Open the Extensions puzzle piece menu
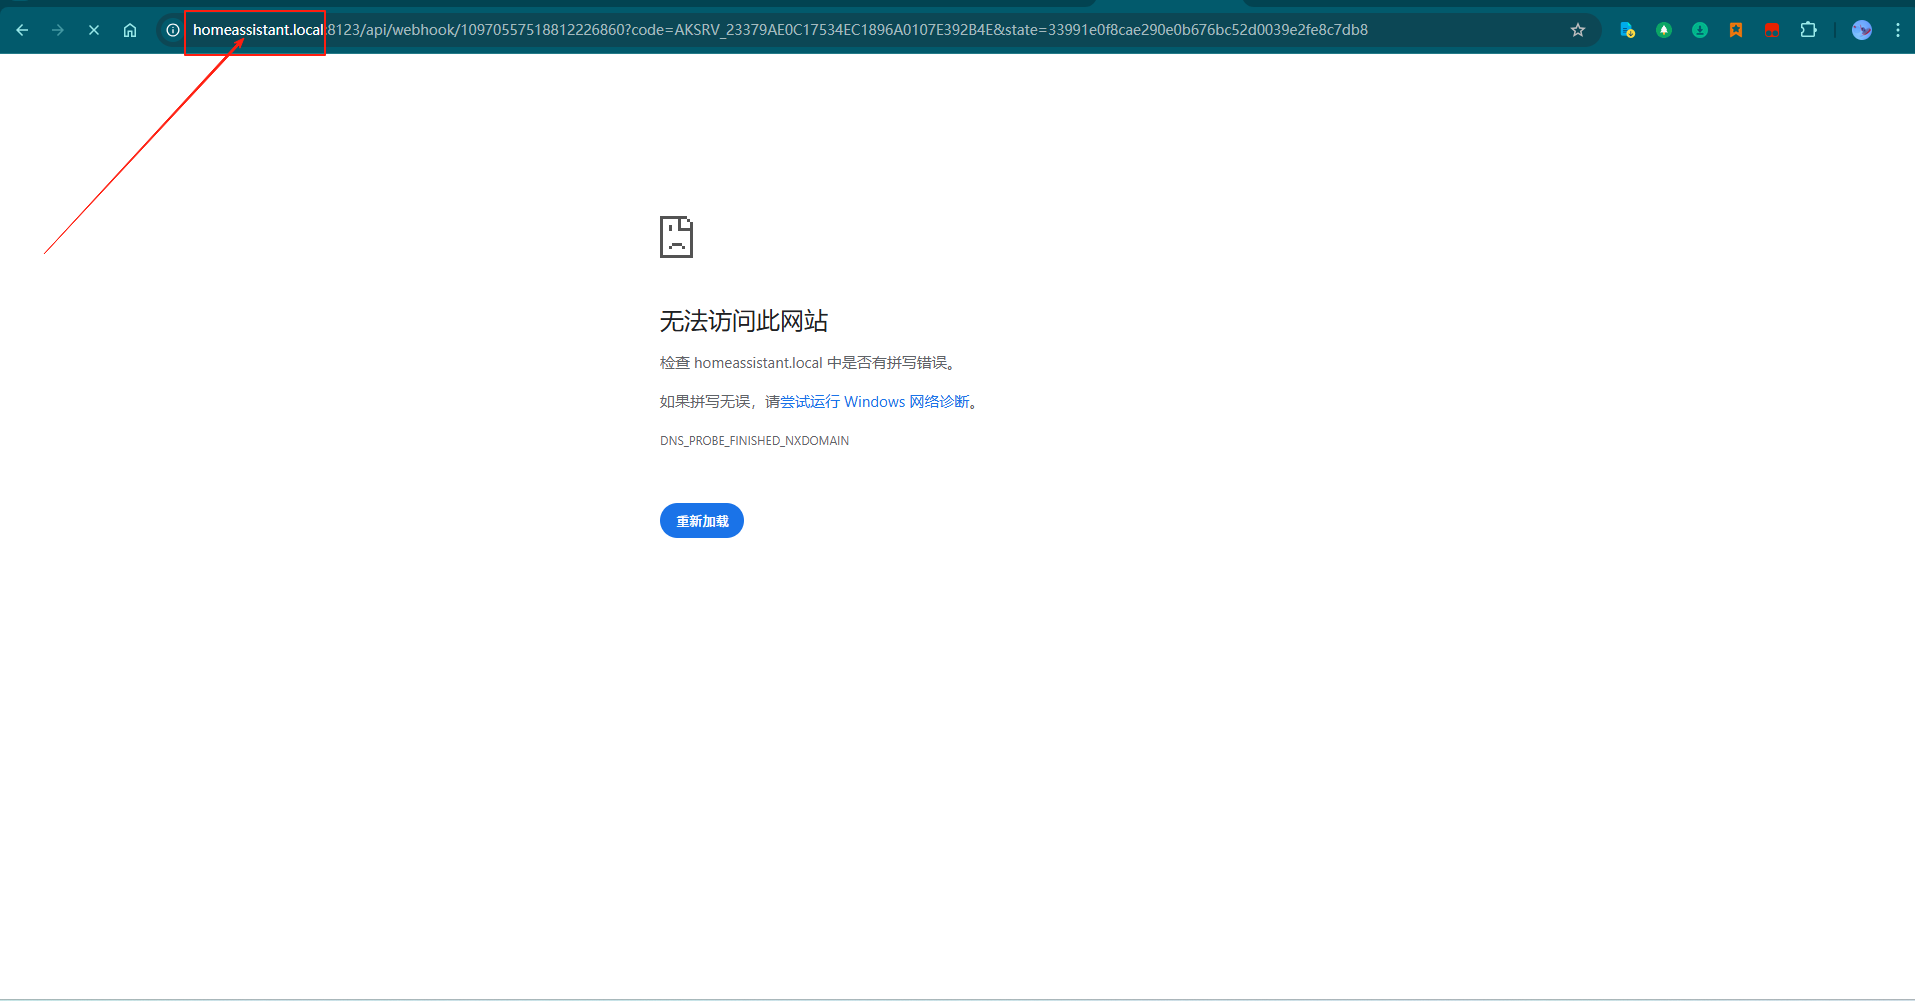The image size is (1915, 1001). [1808, 30]
